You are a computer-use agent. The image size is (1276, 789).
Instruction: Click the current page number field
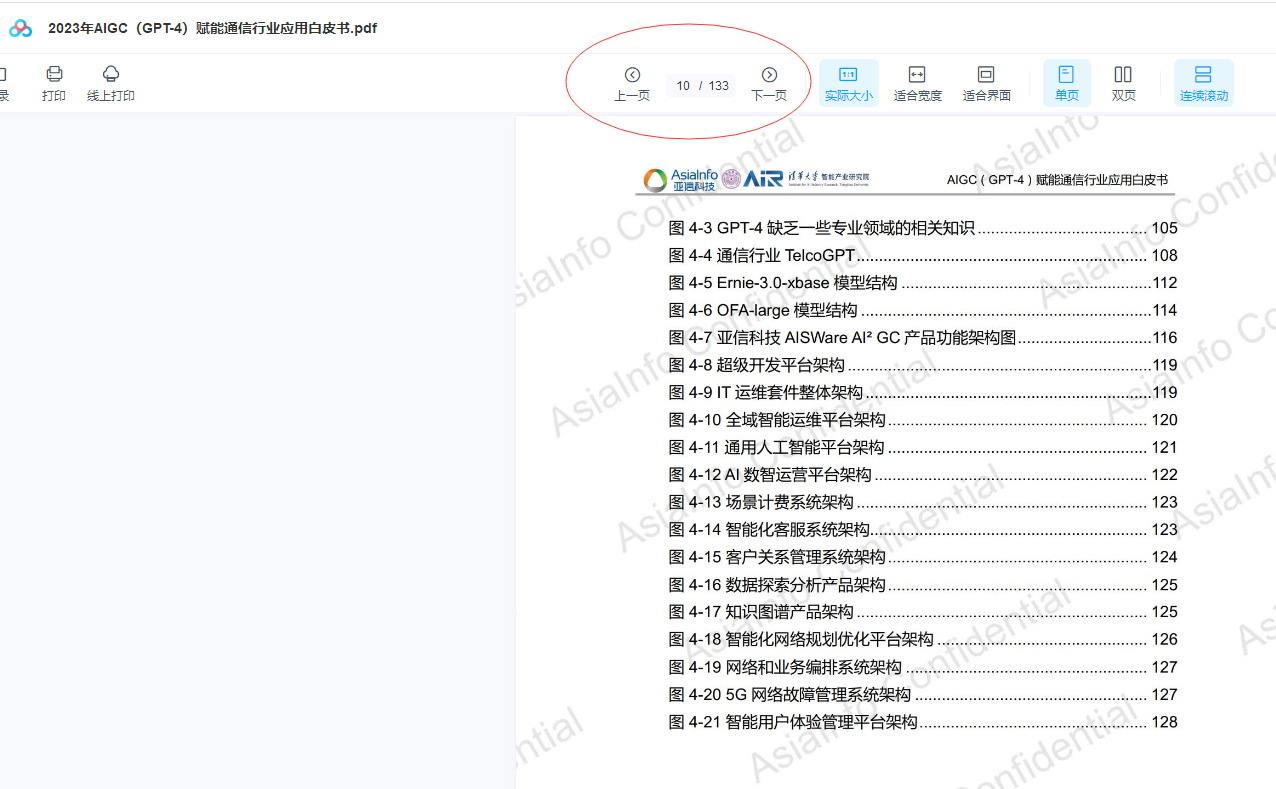click(683, 86)
